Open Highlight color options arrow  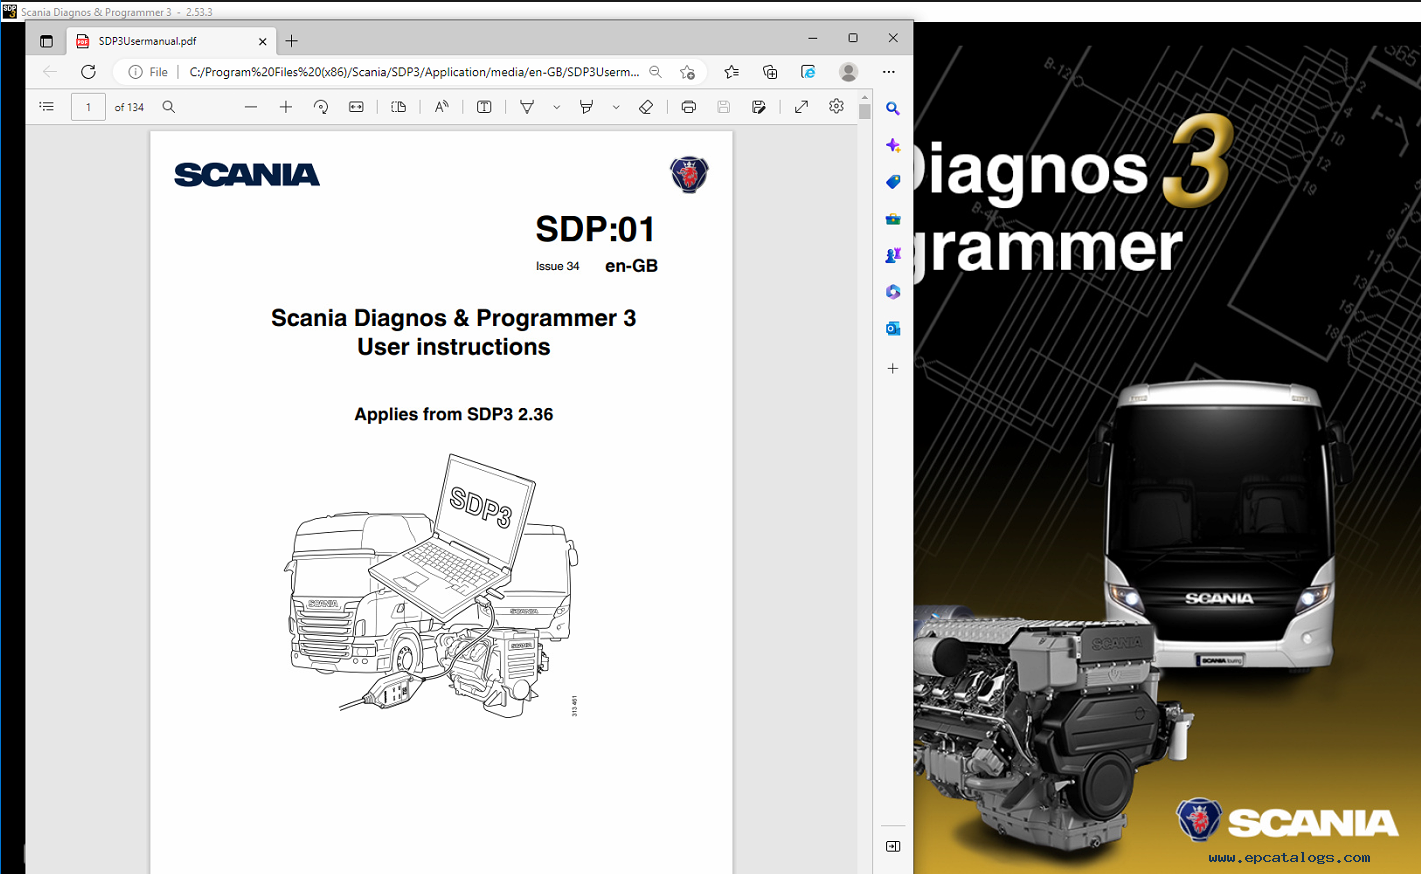click(616, 107)
